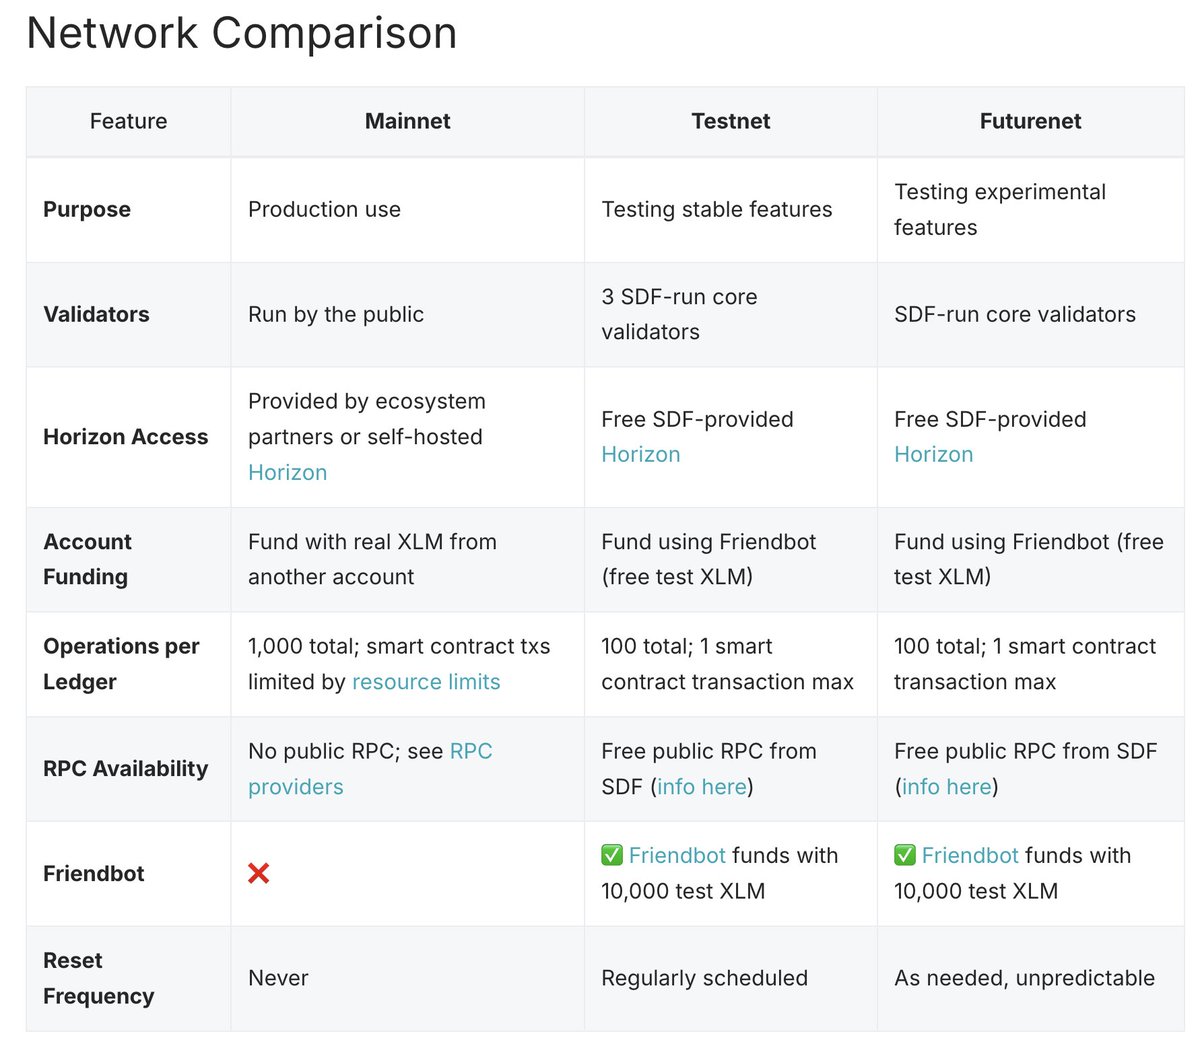Viewport: 1200px width, 1046px height.
Task: Click the Feature column header
Action: 129,121
